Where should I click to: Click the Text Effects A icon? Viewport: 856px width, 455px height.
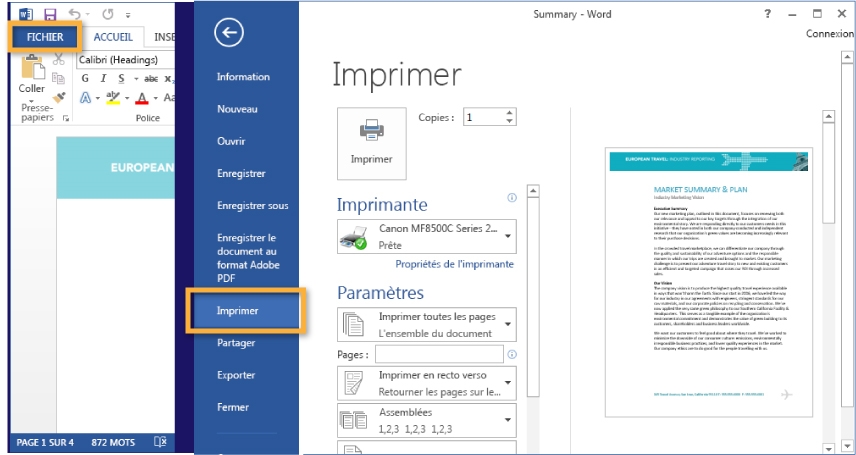point(86,98)
